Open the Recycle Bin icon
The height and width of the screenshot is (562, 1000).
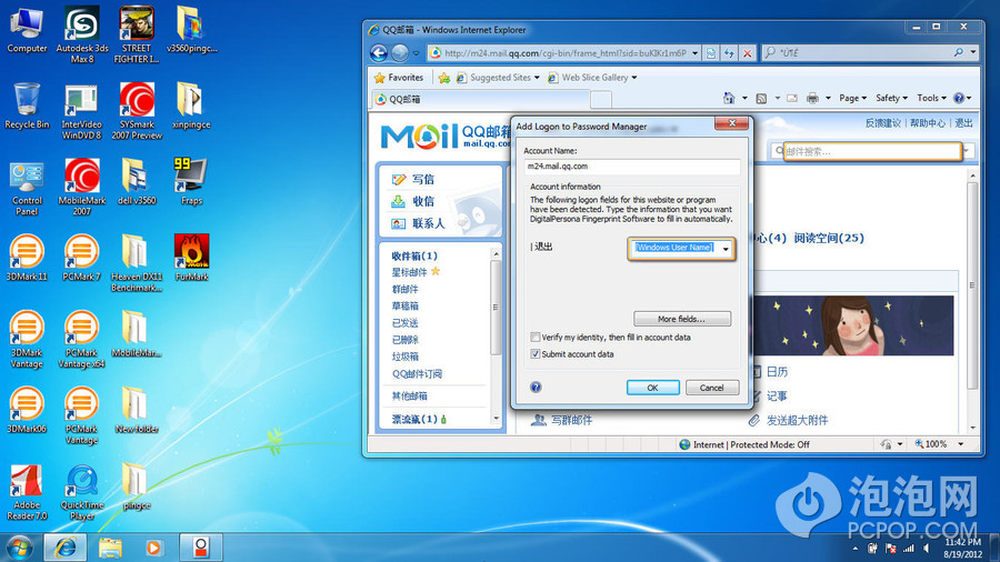coord(27,106)
